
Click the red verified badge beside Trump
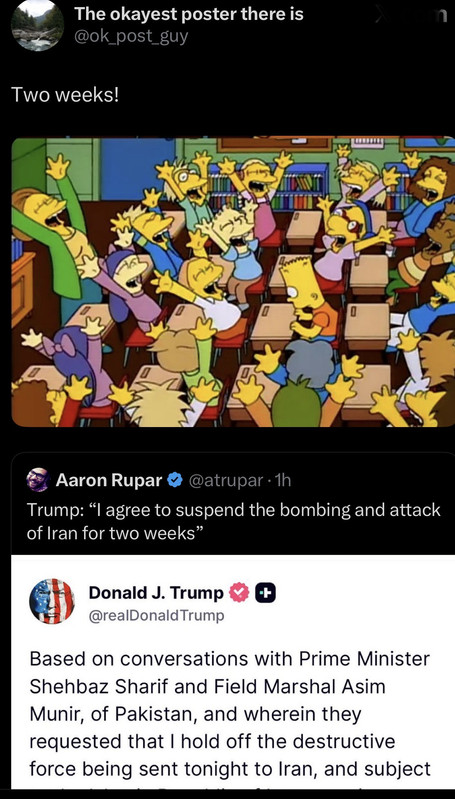[237, 593]
